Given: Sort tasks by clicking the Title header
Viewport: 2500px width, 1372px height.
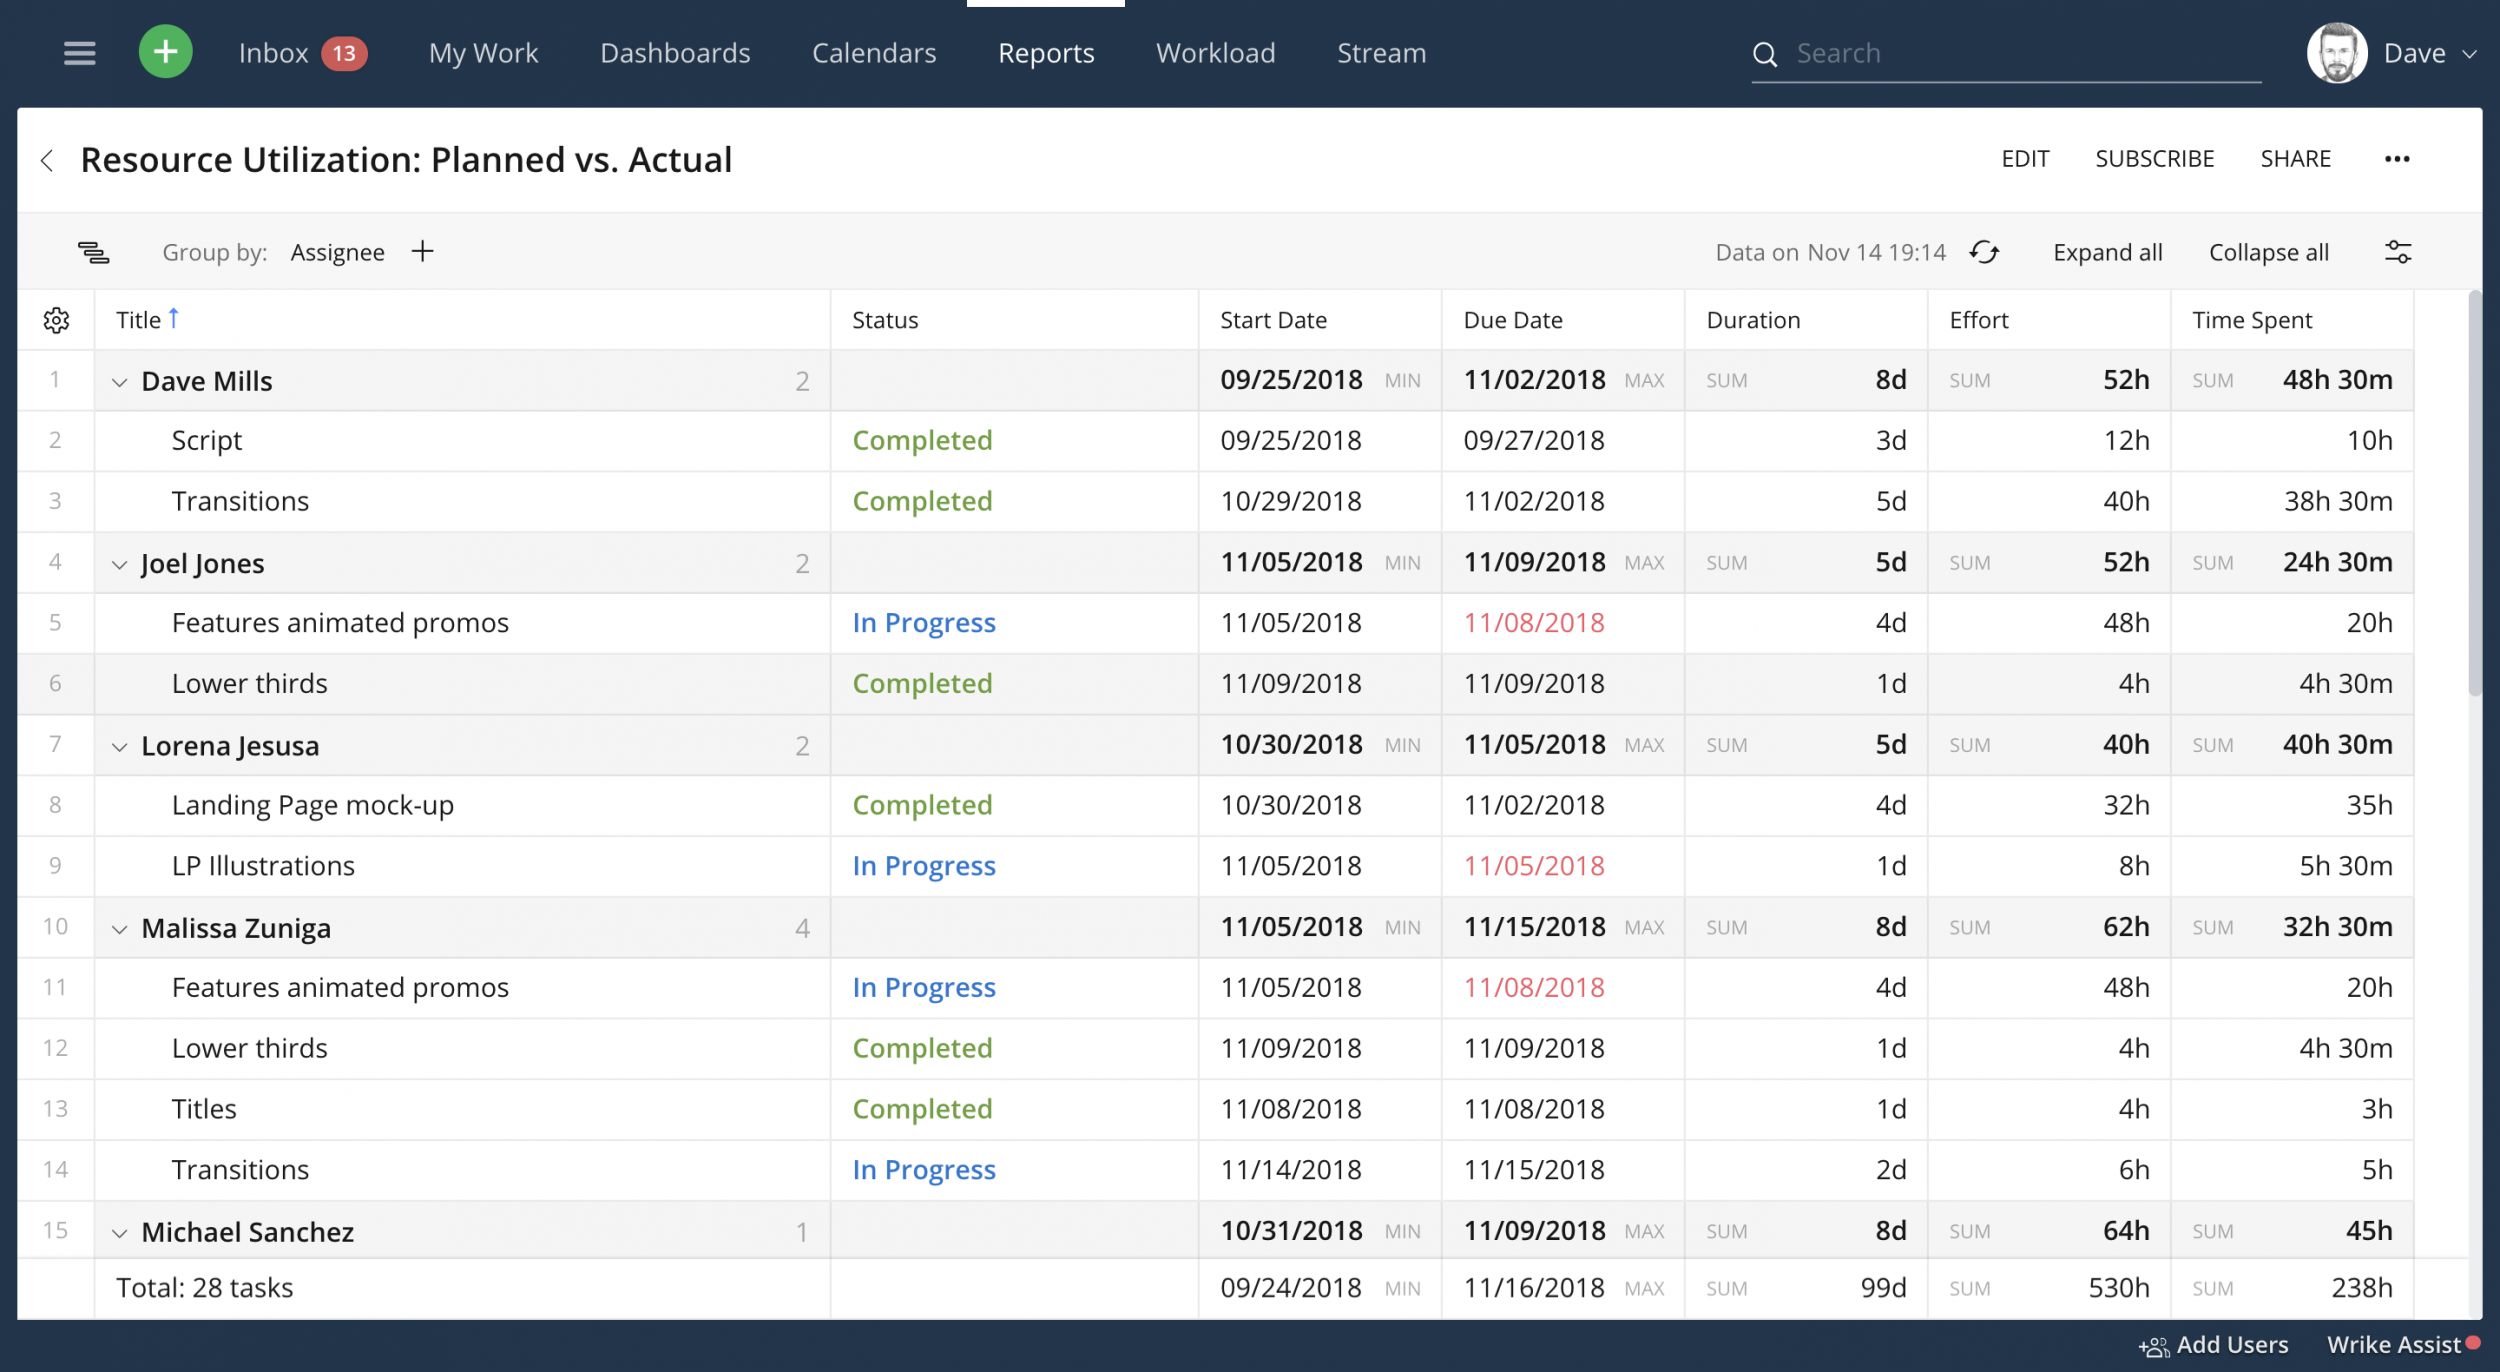Looking at the screenshot, I should (x=140, y=319).
